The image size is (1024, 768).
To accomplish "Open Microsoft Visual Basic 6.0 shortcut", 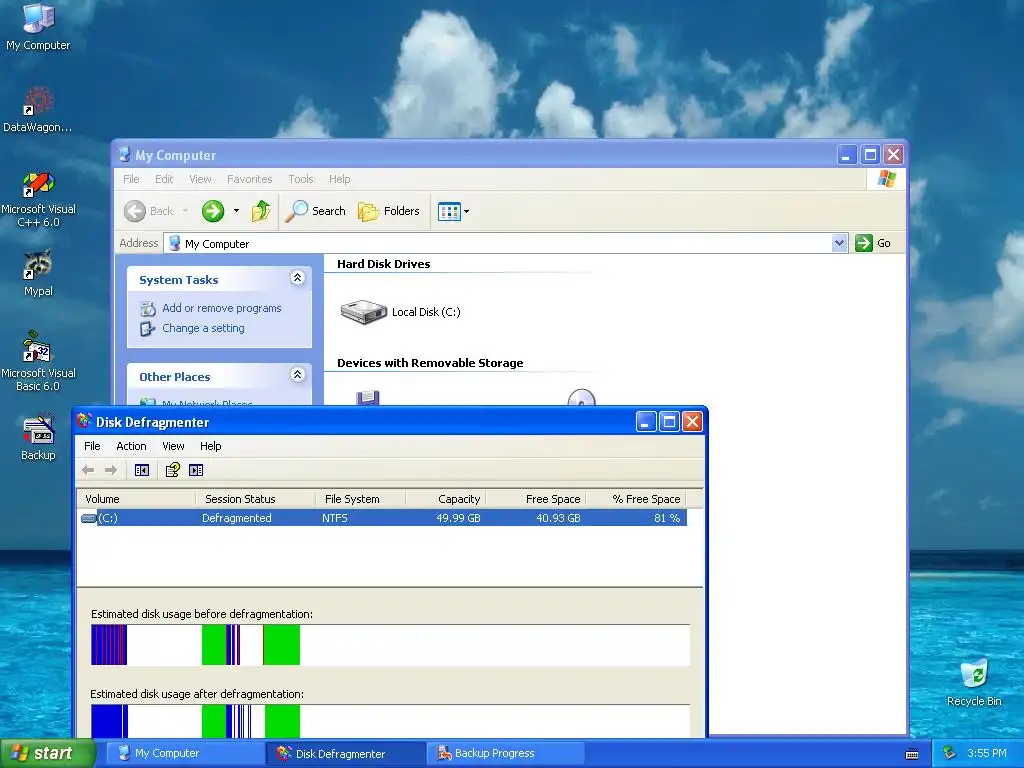I will [38, 361].
